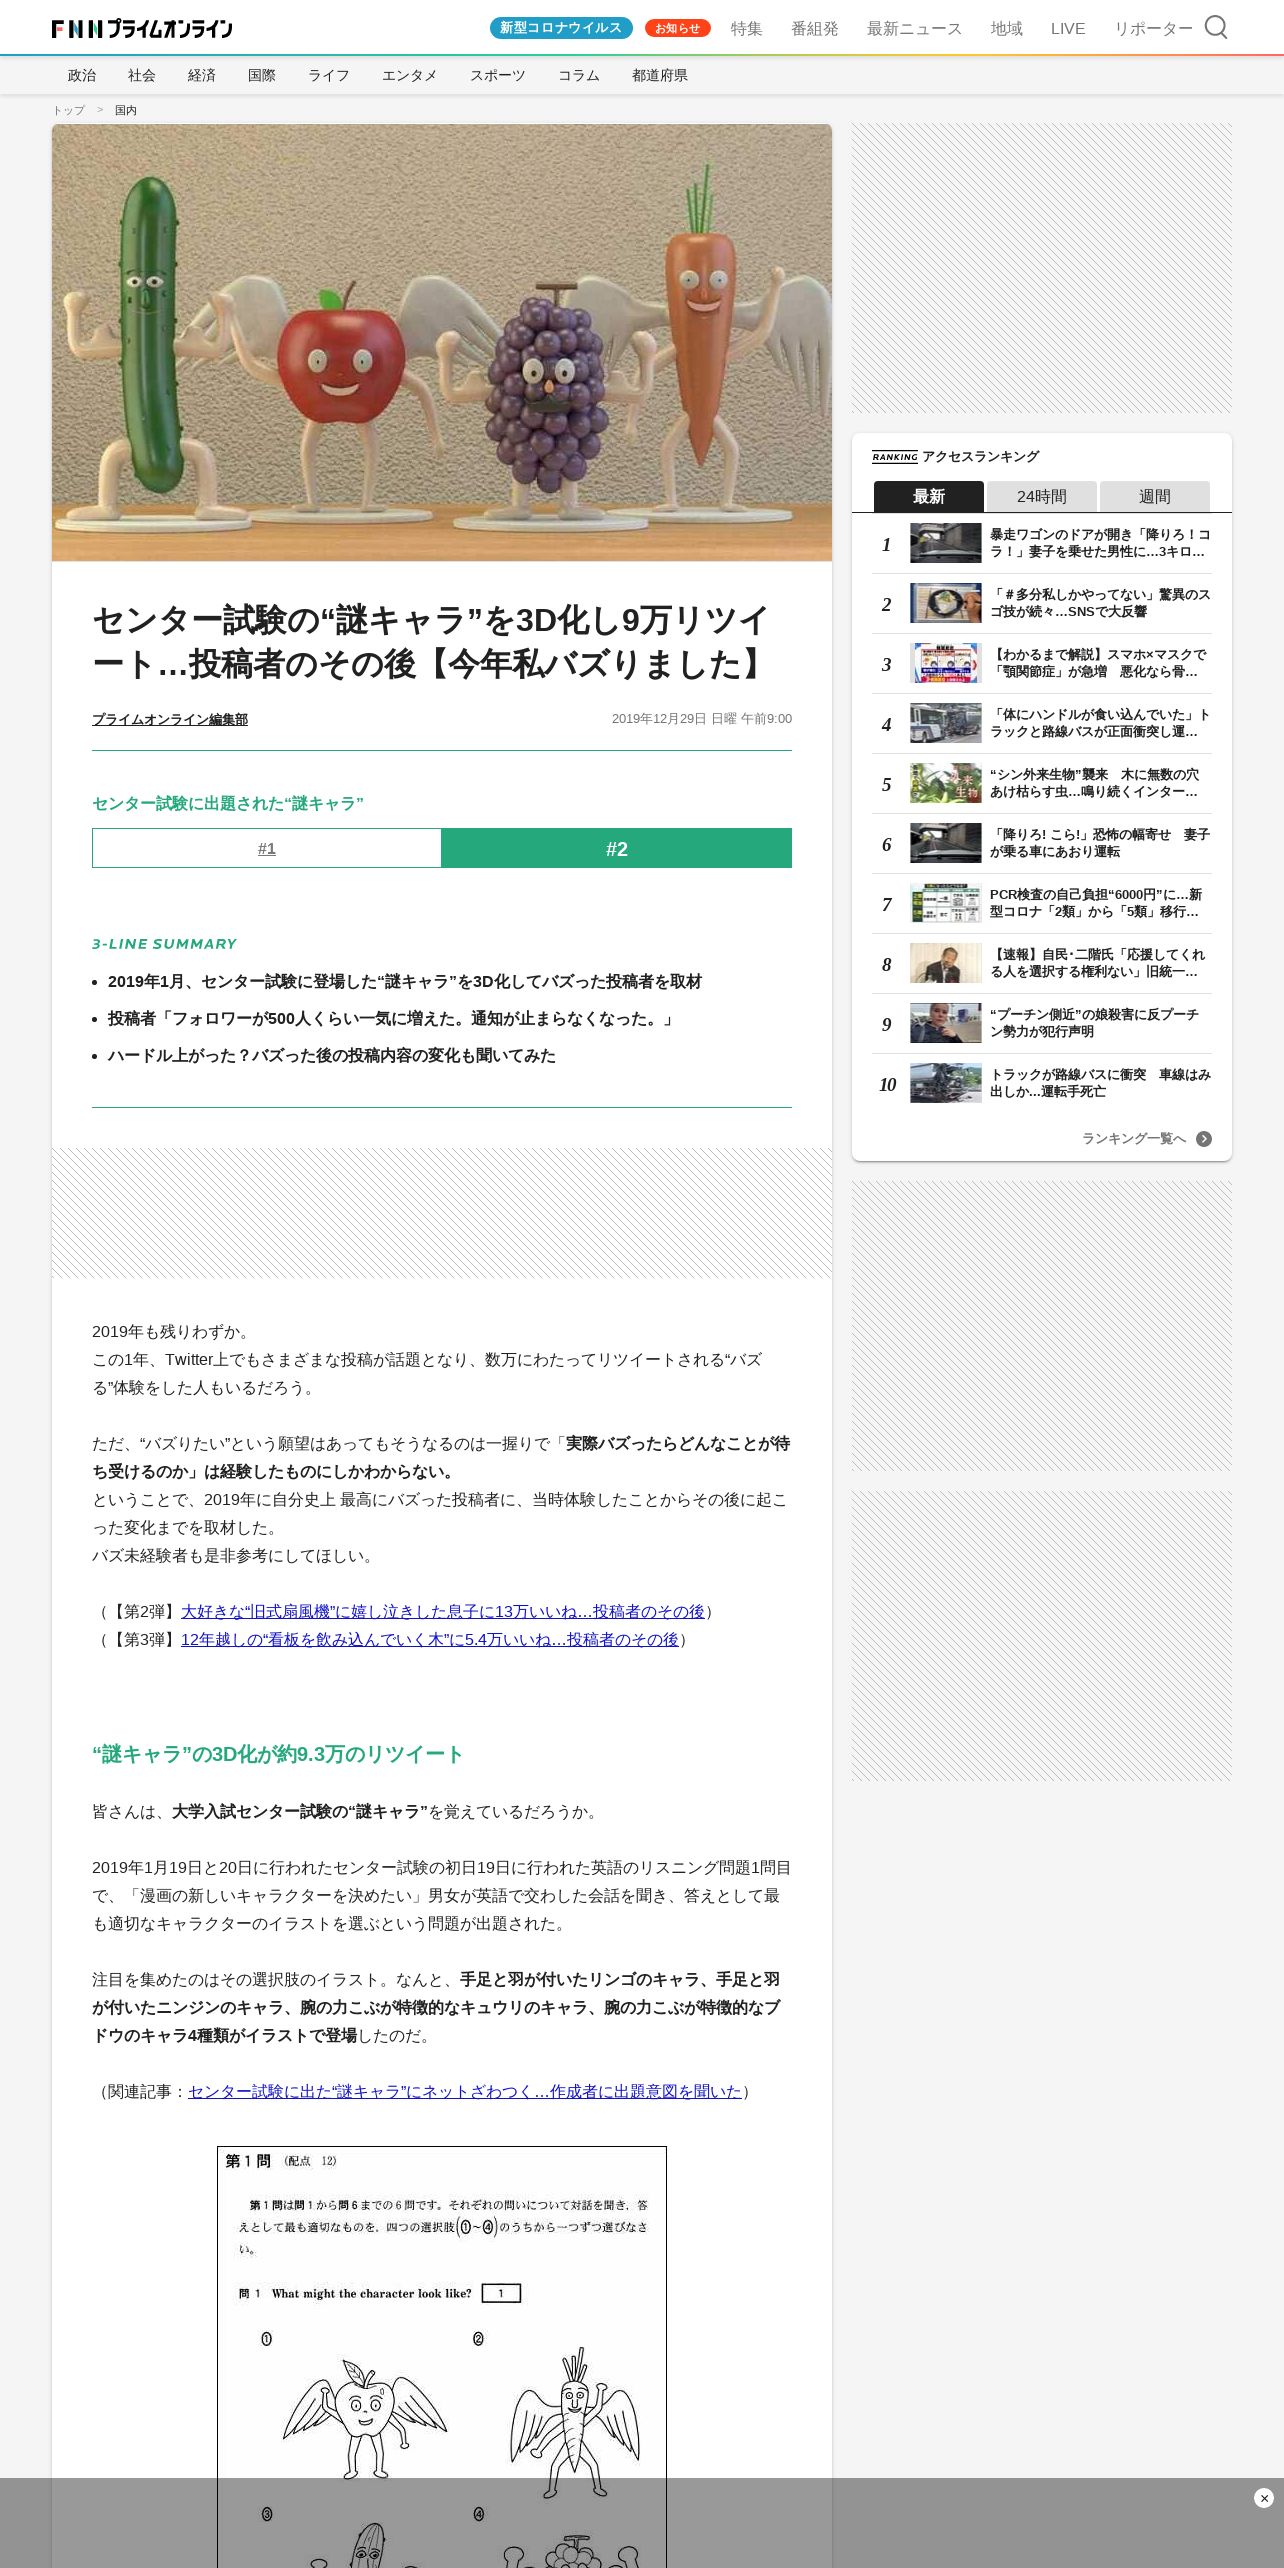Image resolution: width=1284 pixels, height=2568 pixels.
Task: Click the ranking 10 truck thumbnail
Action: 946,1083
